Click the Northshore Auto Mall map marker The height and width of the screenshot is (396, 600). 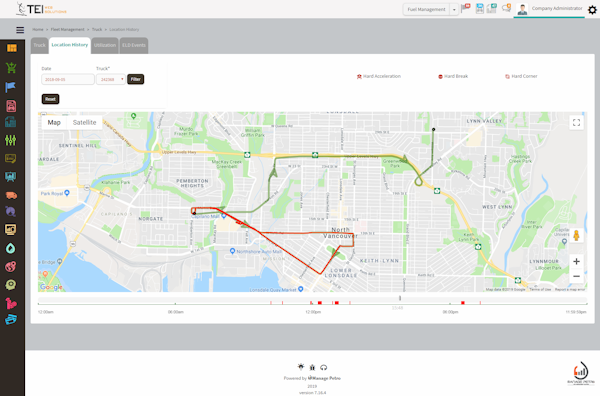coord(232,251)
